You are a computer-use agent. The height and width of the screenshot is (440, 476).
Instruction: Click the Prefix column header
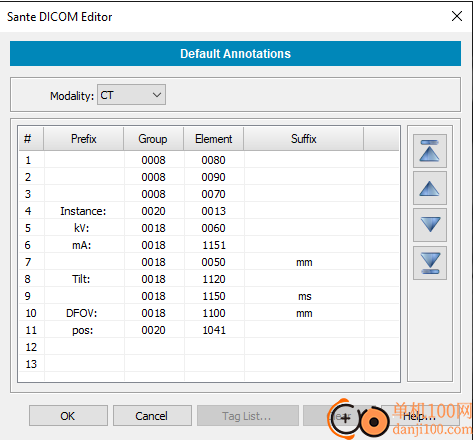click(x=84, y=139)
